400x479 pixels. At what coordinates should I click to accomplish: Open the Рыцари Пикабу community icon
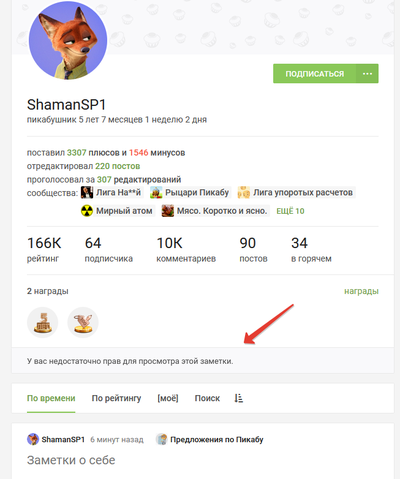156,193
